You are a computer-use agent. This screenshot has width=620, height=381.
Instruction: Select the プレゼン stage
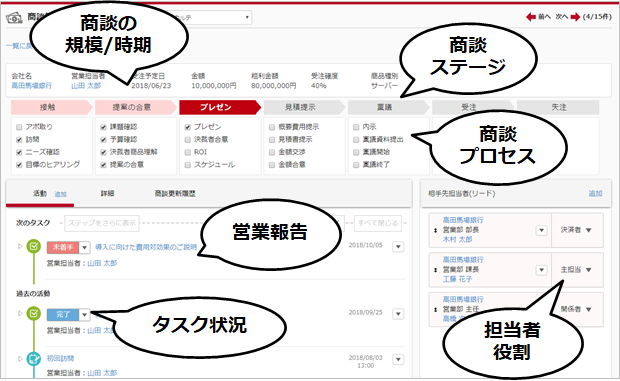[220, 107]
